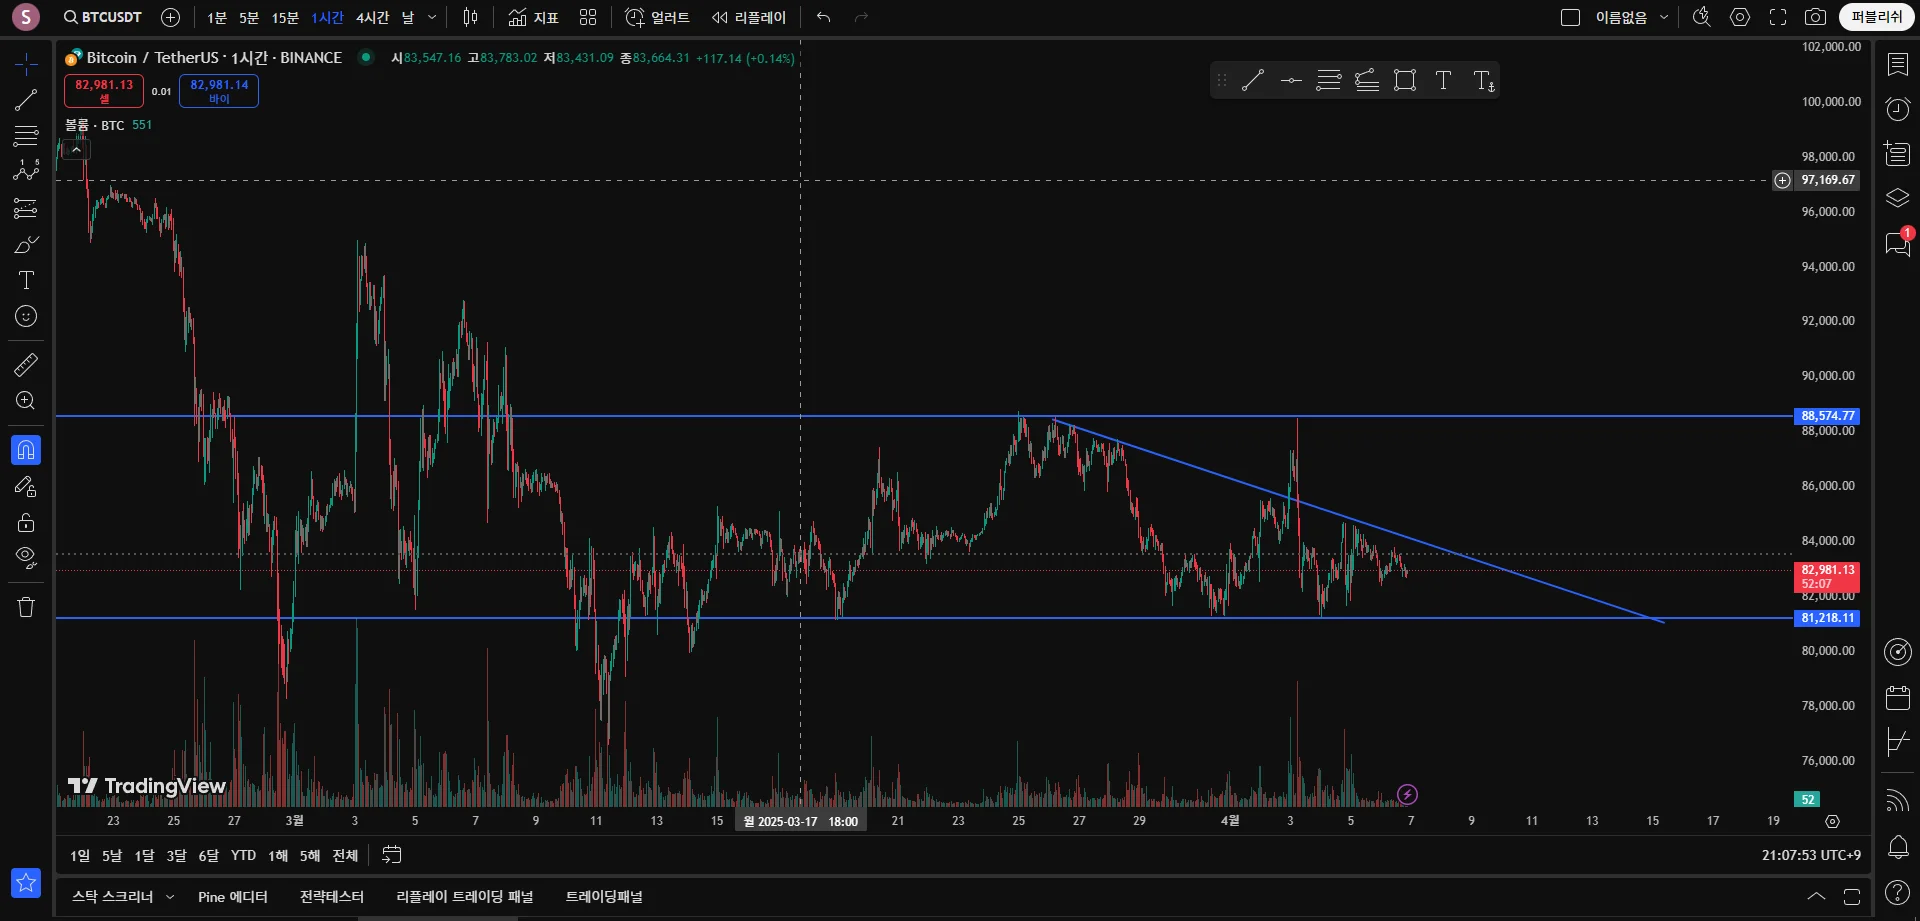The height and width of the screenshot is (921, 1920).
Task: Open the quick search icon
Action: click(x=1701, y=17)
